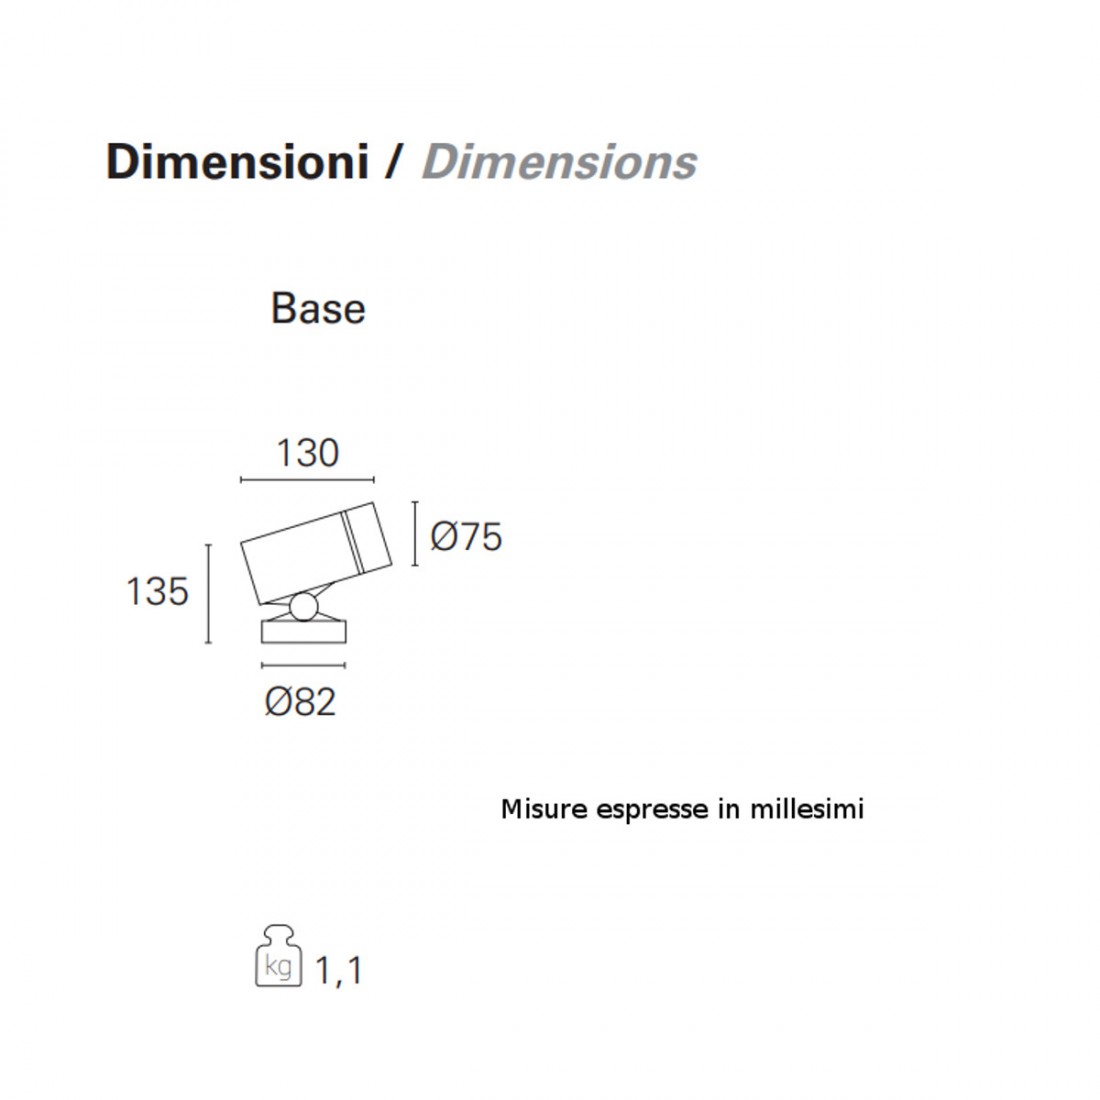
Task: Click the vertical 135 dimension line
Action: (x=208, y=593)
